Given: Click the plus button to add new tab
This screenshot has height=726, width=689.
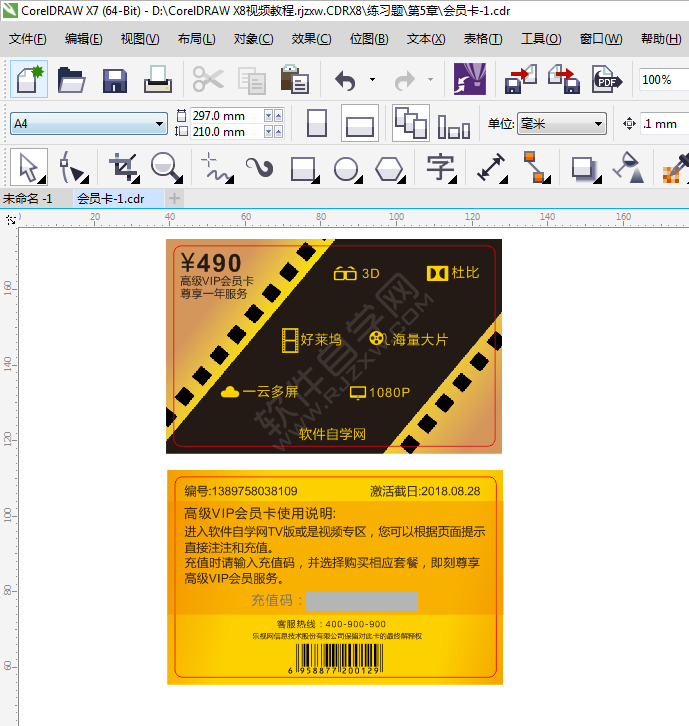Looking at the screenshot, I should coord(174,198).
